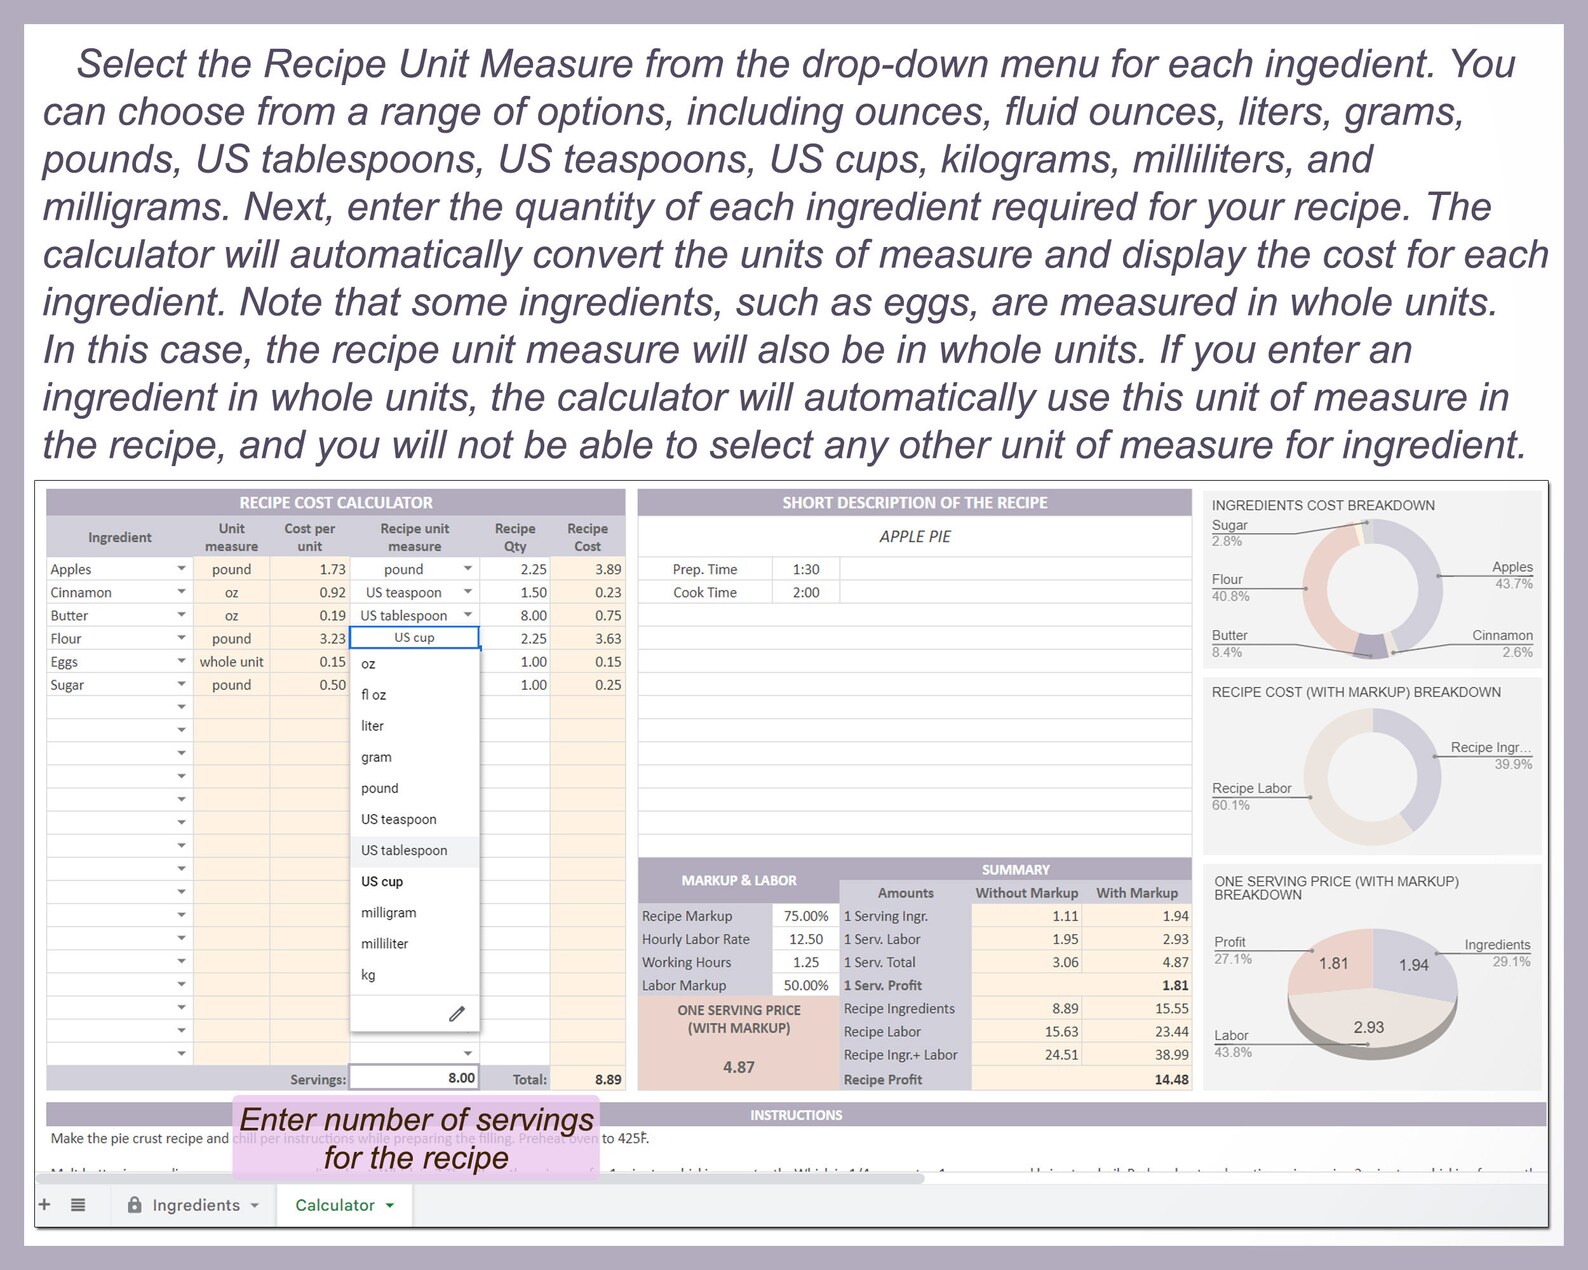Image resolution: width=1588 pixels, height=1270 pixels.
Task: Switch to the Calculator sheet tab
Action: click(x=344, y=1205)
